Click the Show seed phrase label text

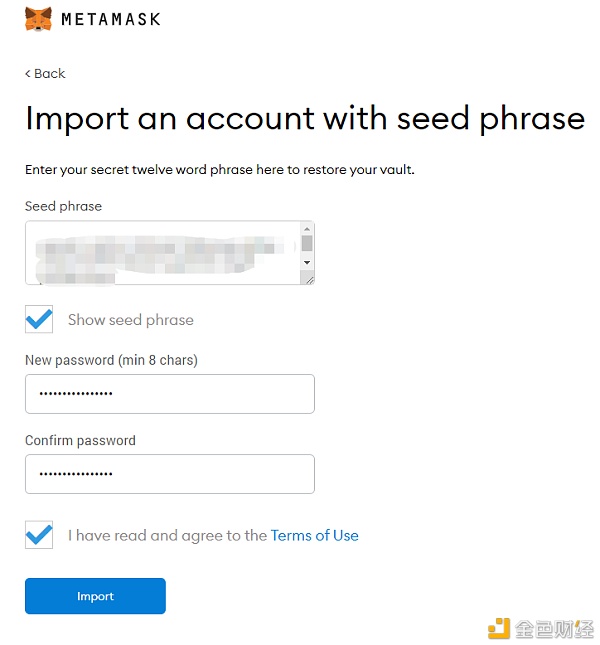point(131,320)
